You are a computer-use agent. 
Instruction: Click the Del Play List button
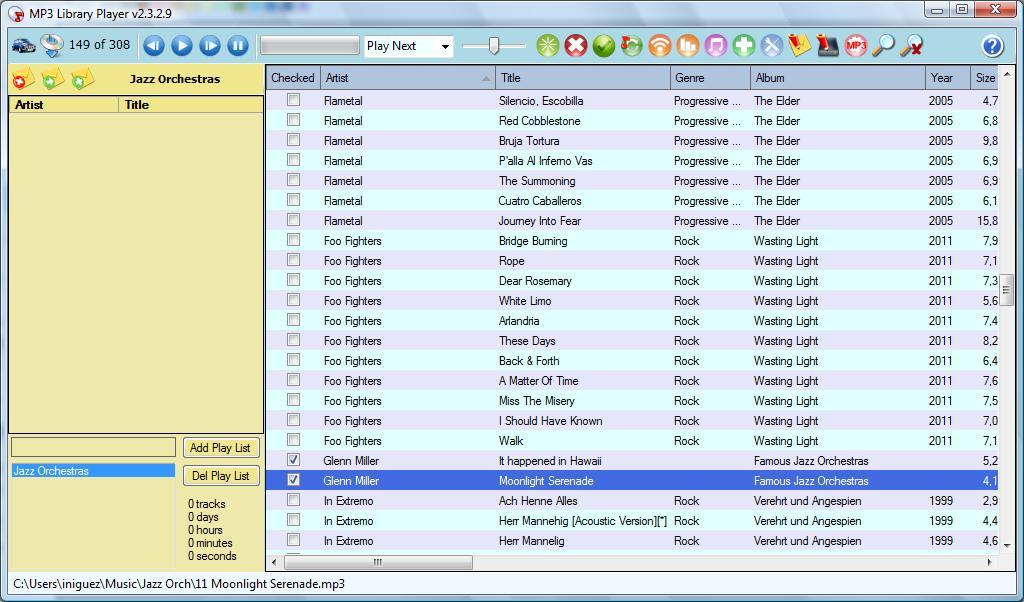point(220,475)
